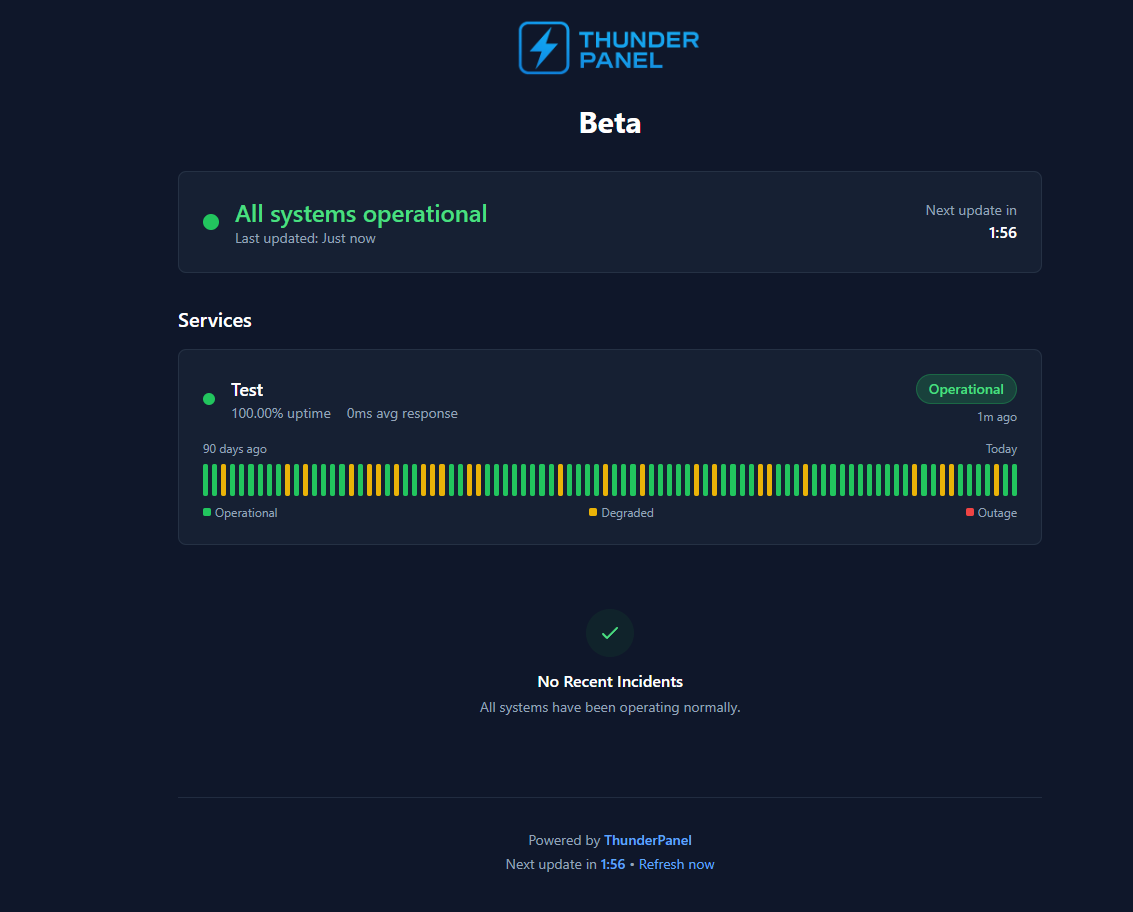This screenshot has height=912, width=1133.
Task: Click the All systems operational heading
Action: (x=360, y=214)
